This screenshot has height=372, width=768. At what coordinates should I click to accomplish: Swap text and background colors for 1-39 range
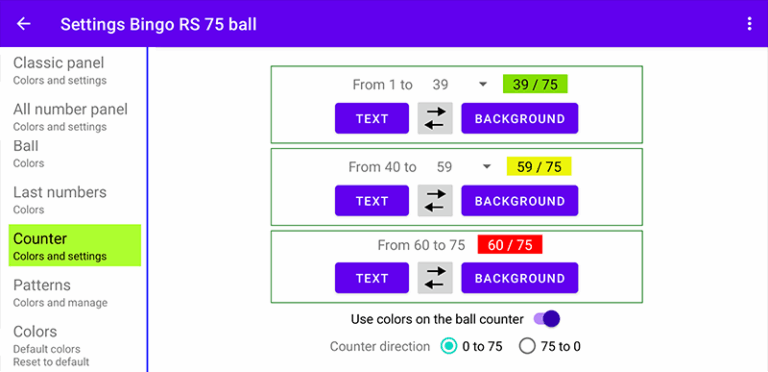[x=435, y=118]
